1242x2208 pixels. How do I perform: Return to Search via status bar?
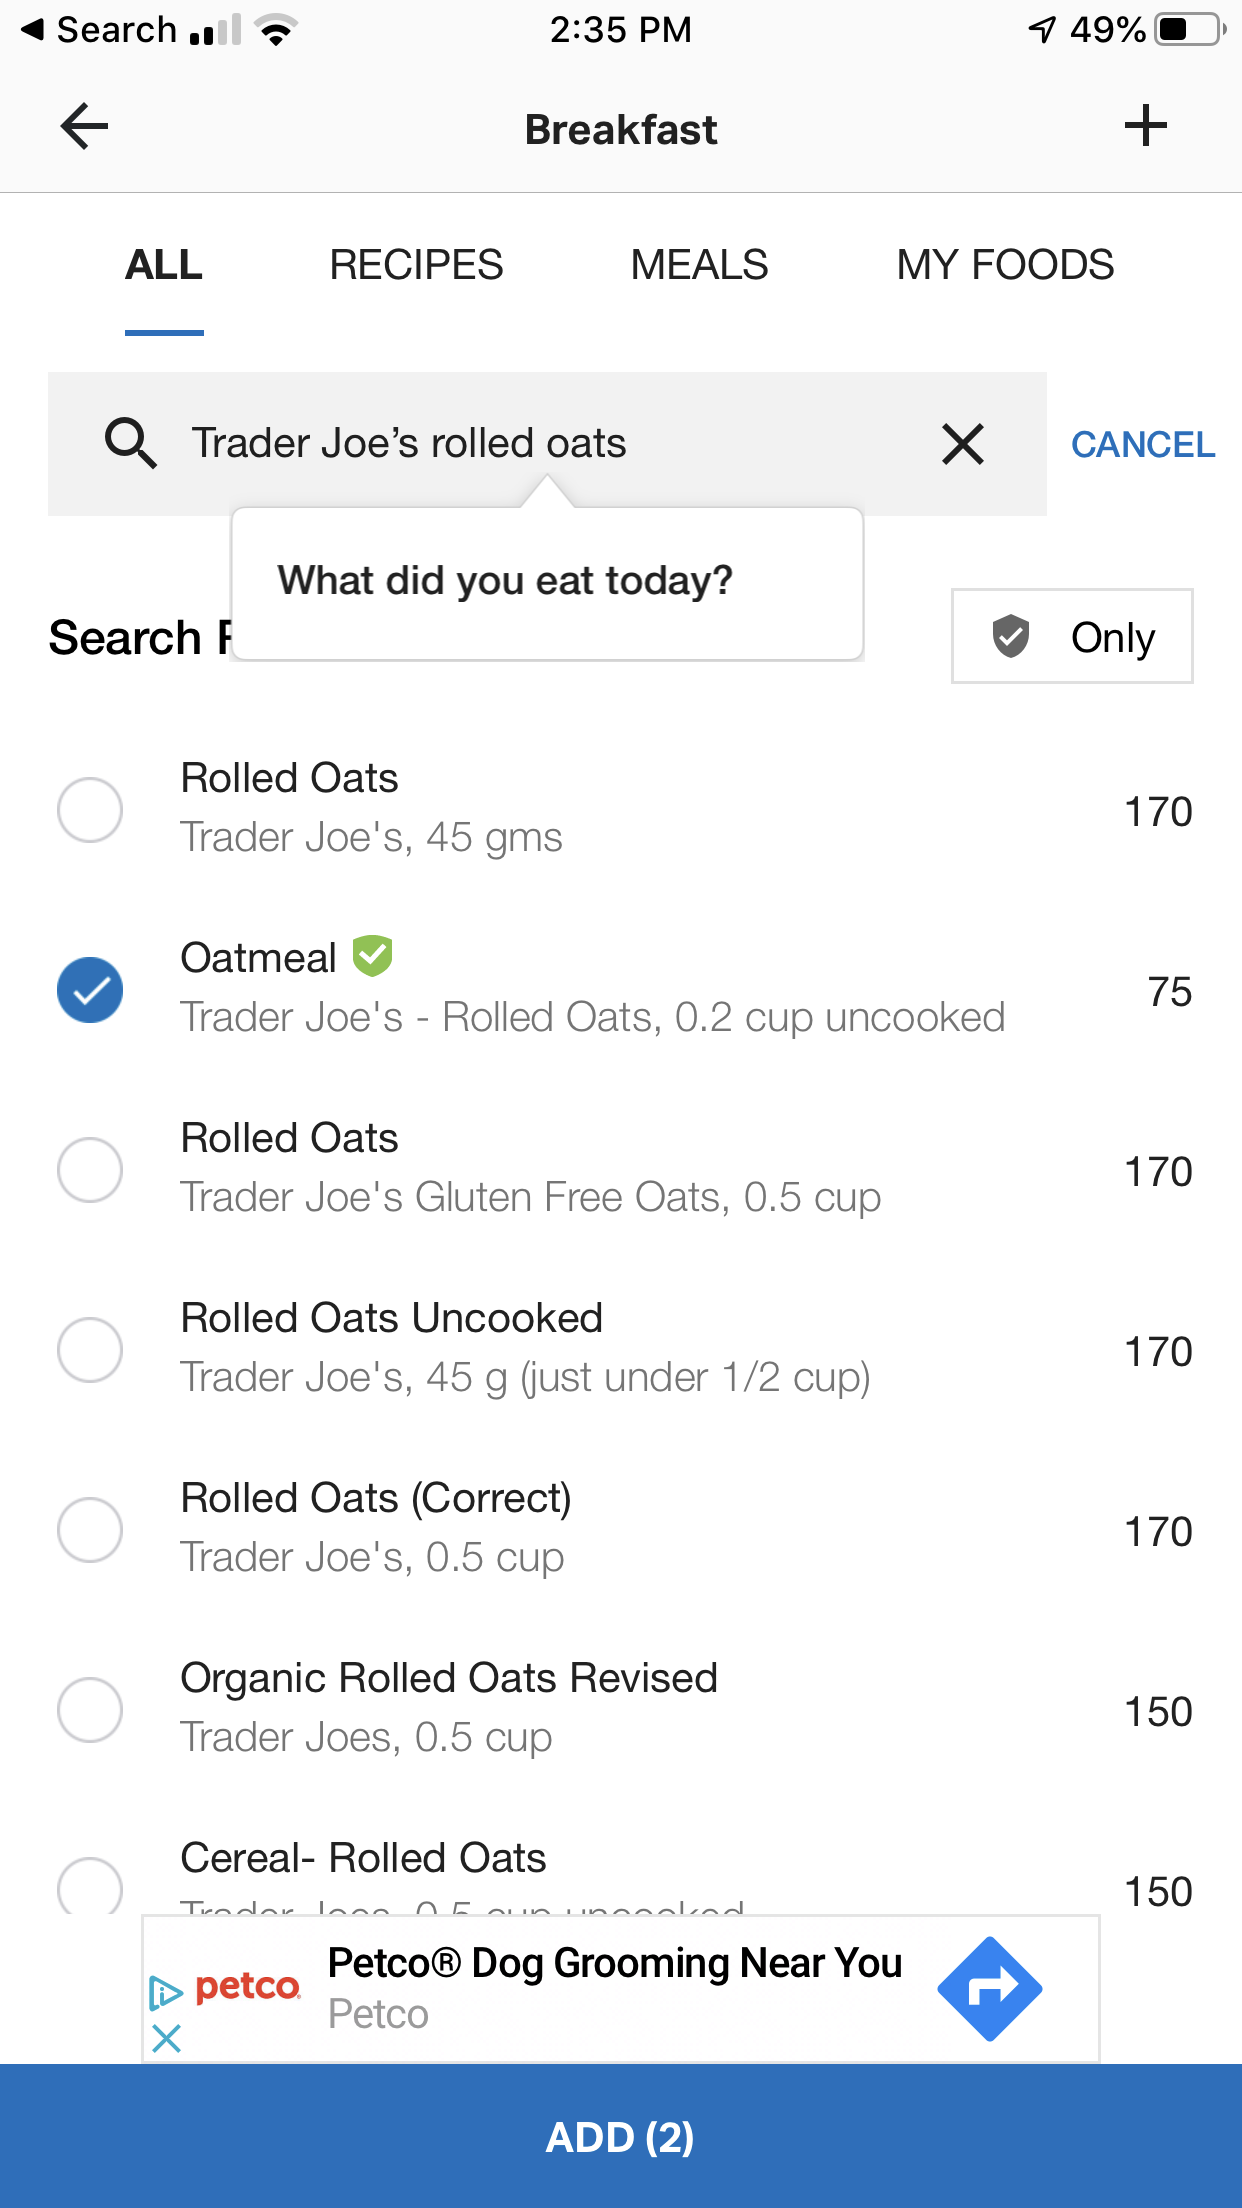(98, 30)
